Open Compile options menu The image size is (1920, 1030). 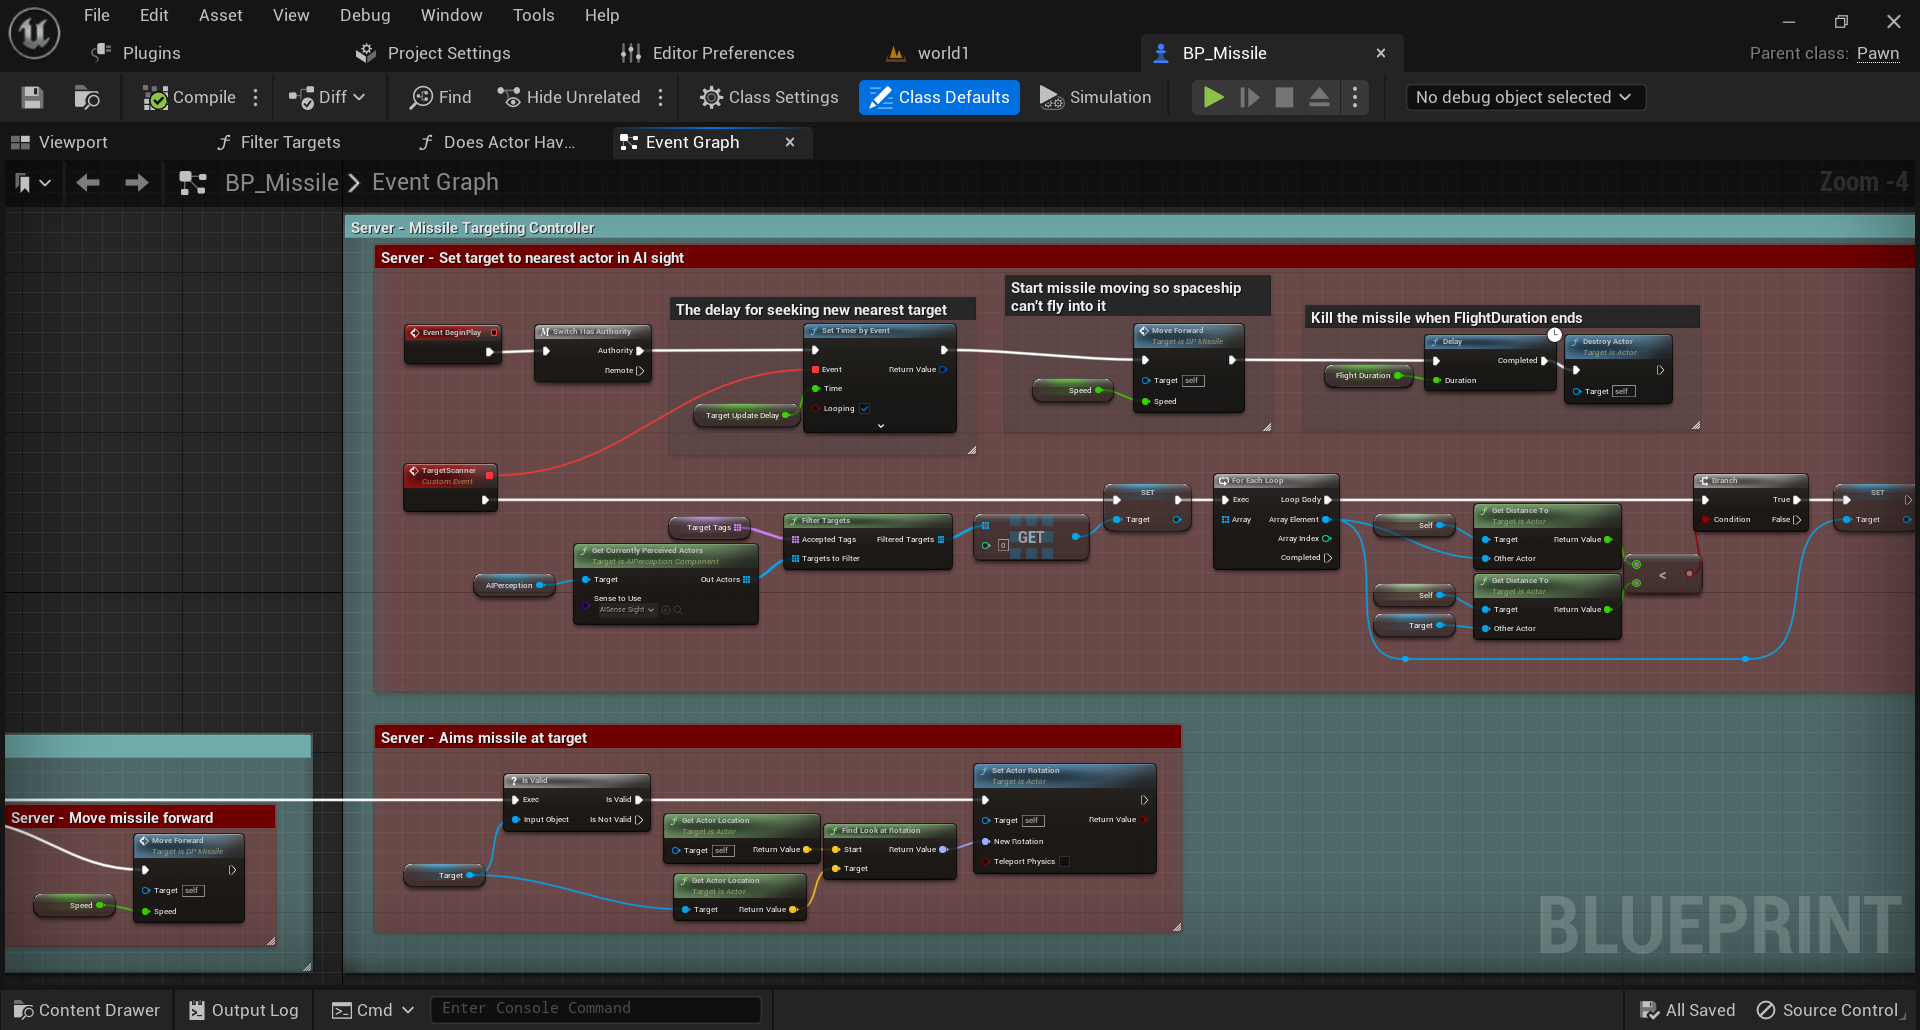coord(256,97)
